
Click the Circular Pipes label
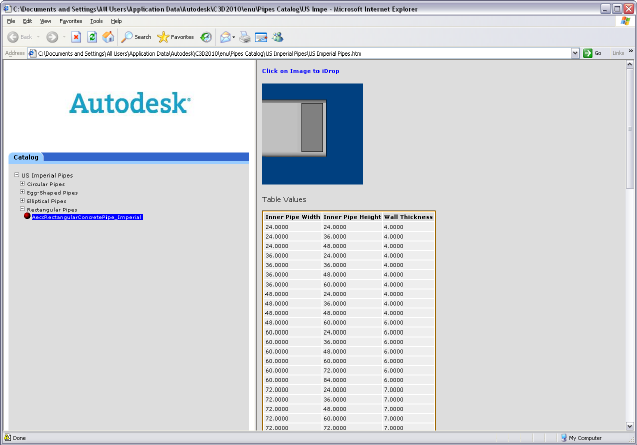46,184
